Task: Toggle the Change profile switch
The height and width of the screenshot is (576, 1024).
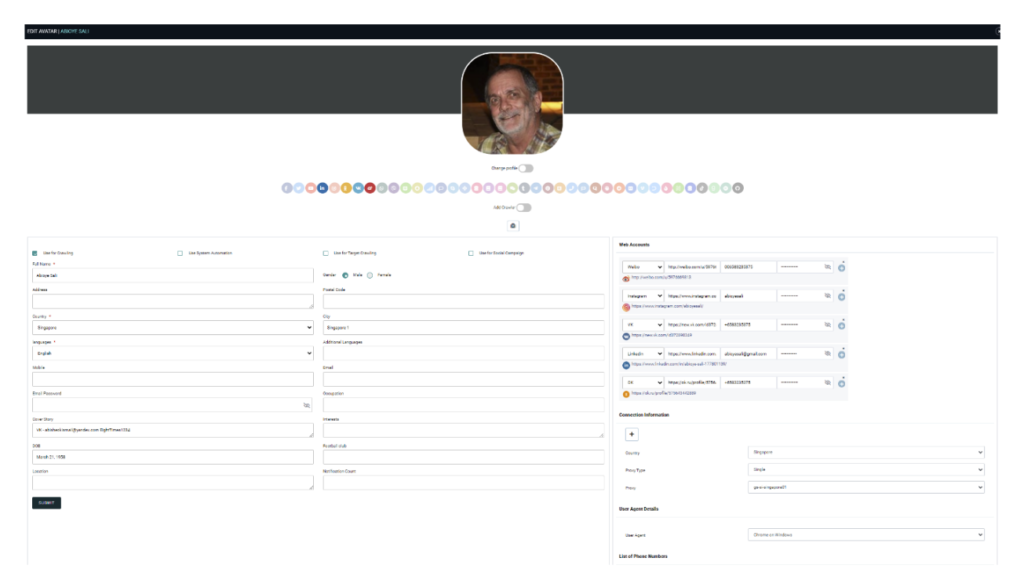Action: [525, 168]
